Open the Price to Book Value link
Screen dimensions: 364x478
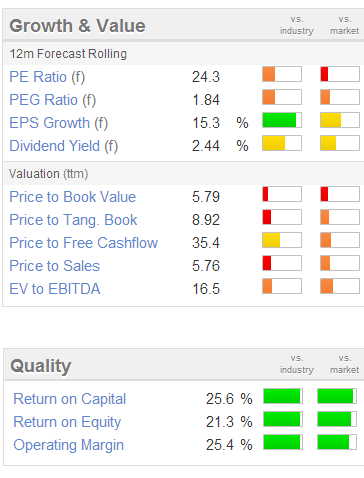click(x=73, y=197)
